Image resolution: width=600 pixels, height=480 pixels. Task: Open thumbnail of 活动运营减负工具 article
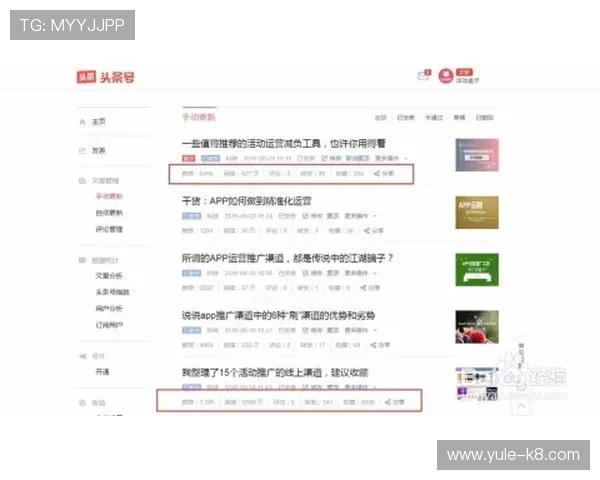(477, 155)
